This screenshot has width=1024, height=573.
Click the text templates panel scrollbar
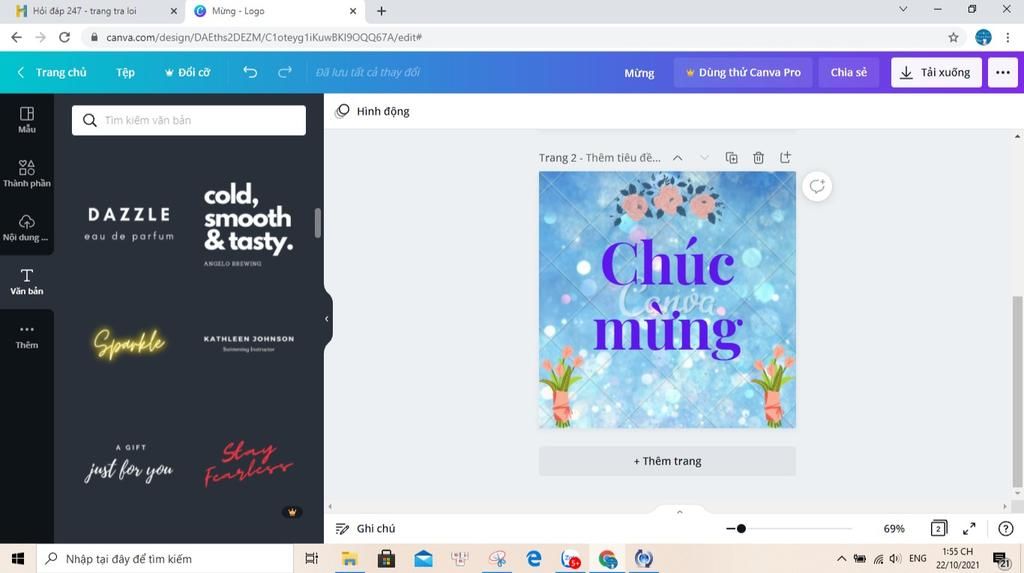point(318,223)
